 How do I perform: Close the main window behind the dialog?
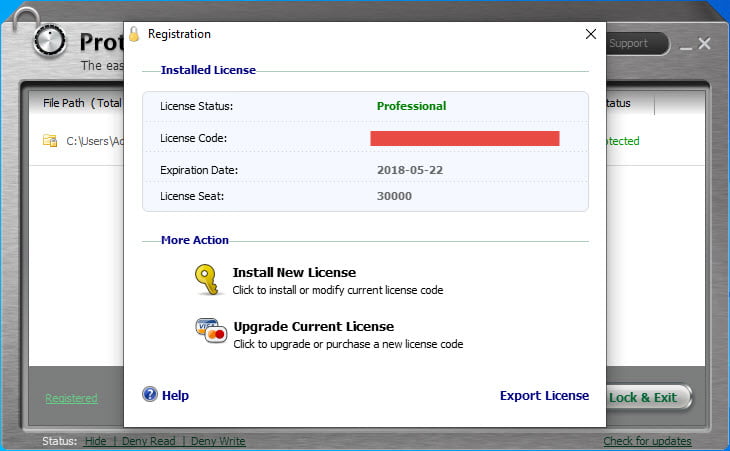(704, 44)
